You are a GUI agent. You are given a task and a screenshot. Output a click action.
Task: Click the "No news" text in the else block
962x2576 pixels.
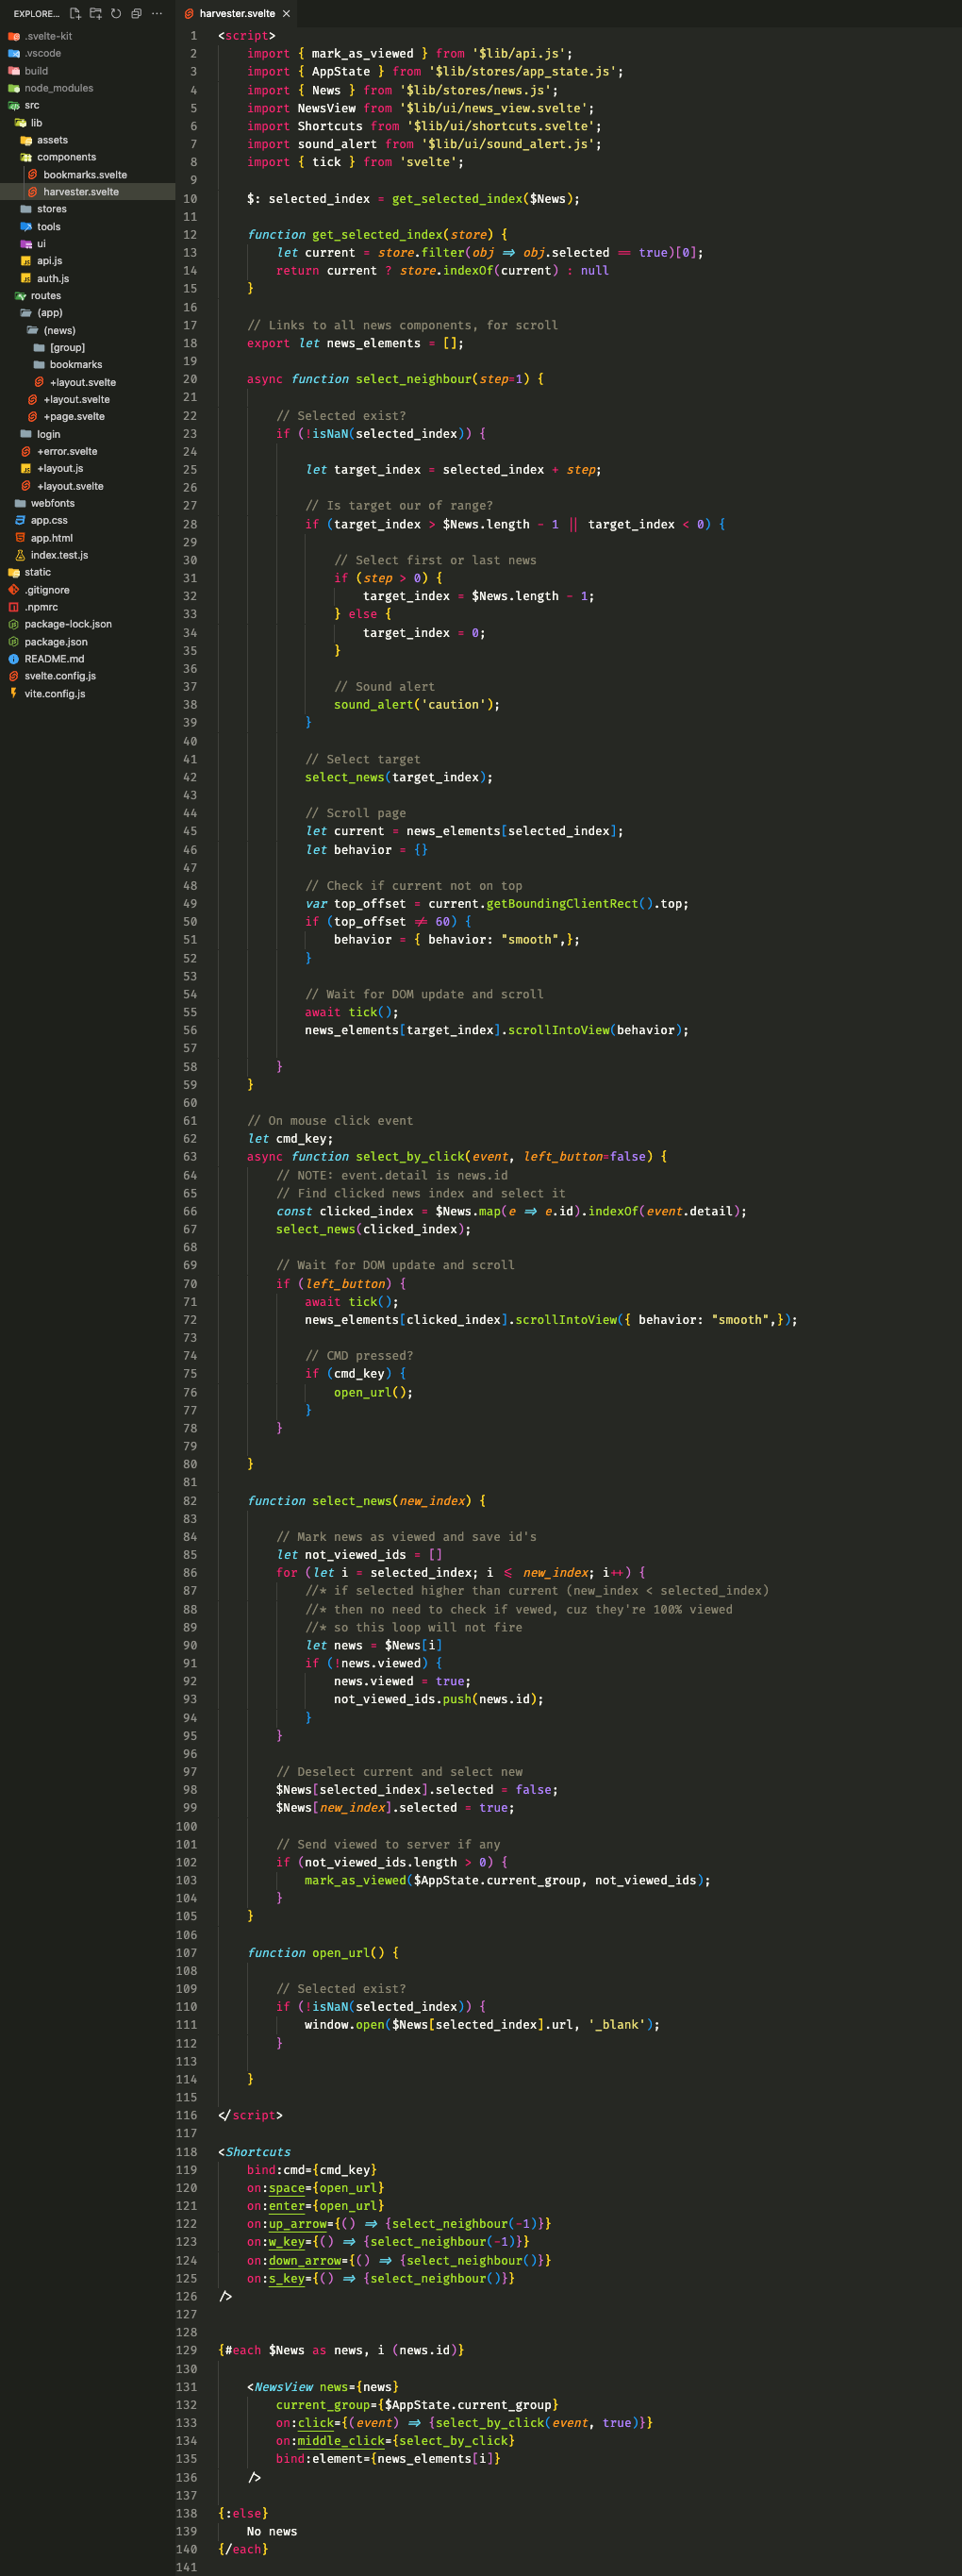click(272, 2531)
